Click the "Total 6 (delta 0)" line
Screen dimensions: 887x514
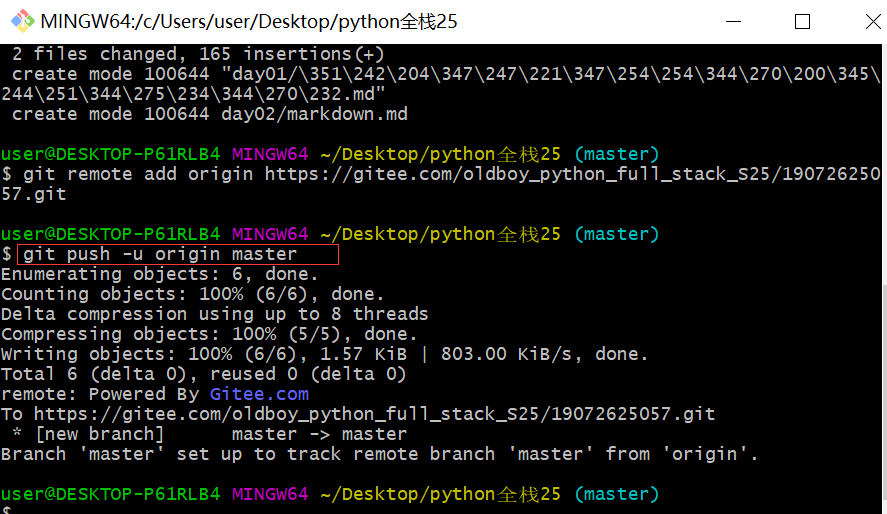click(203, 374)
